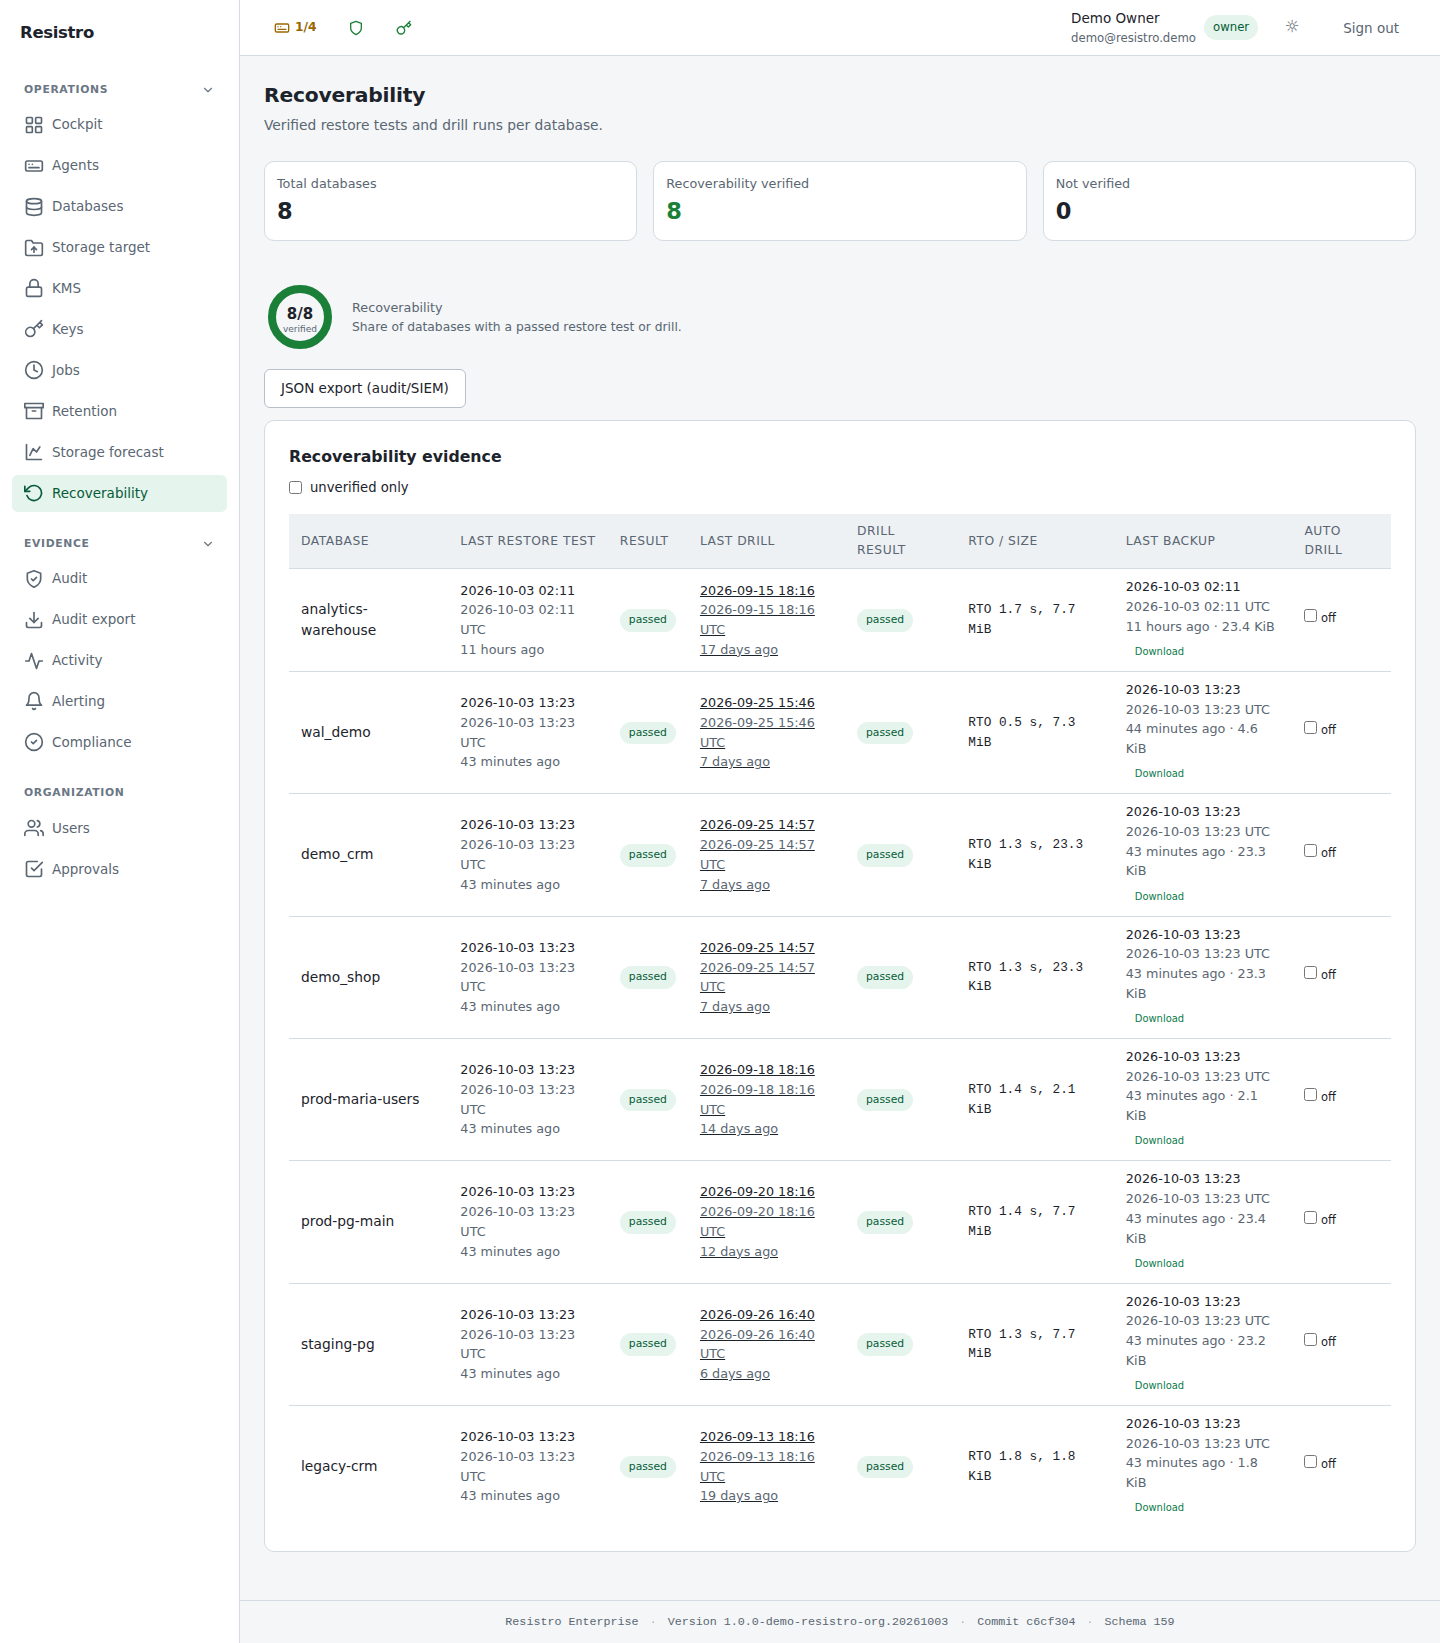
Task: Collapse the Evidence section chevron
Action: pos(208,544)
